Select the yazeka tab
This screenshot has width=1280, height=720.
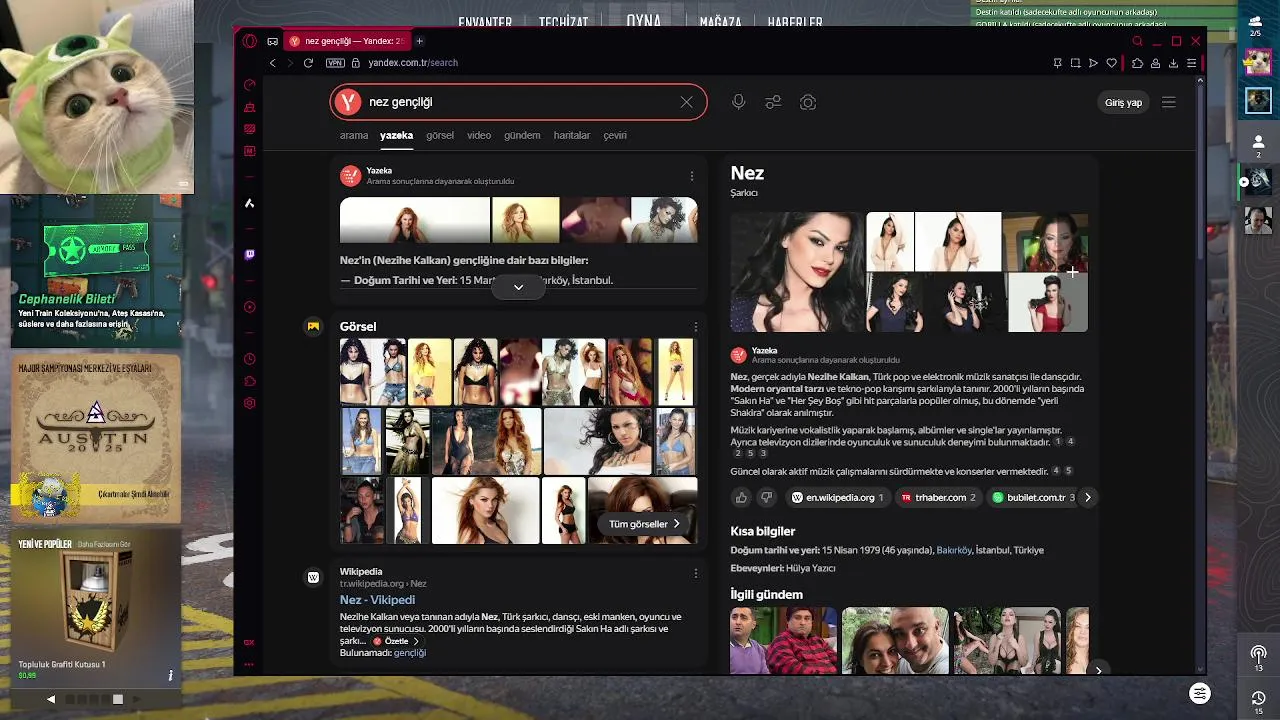[x=396, y=135]
